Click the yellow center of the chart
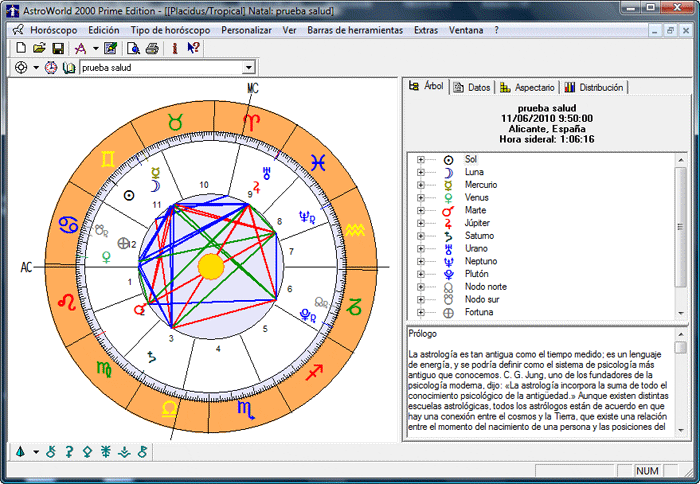 point(211,267)
